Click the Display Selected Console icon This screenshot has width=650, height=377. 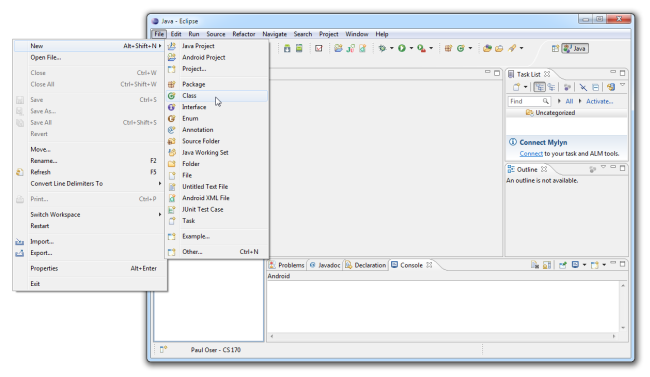575,264
